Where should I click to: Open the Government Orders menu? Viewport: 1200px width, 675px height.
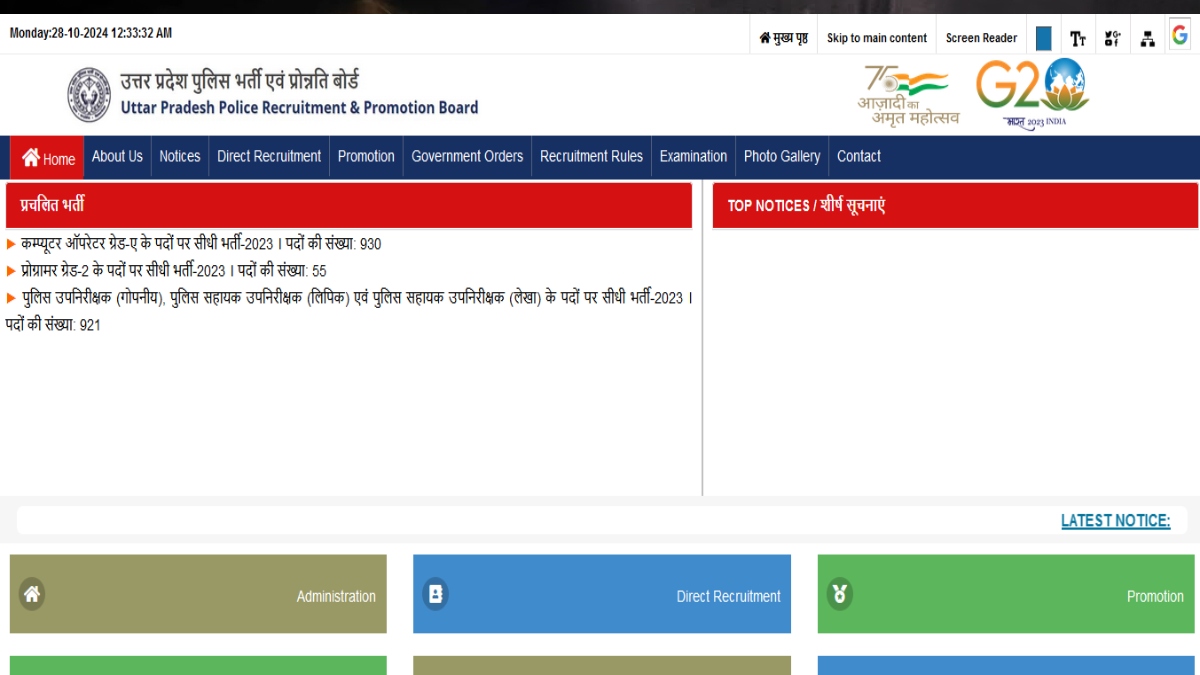467,156
